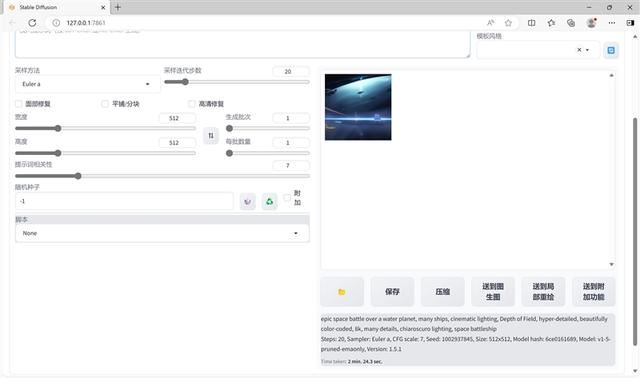Swap width and height with arrows button
The width and height of the screenshot is (640, 378).
[x=211, y=136]
